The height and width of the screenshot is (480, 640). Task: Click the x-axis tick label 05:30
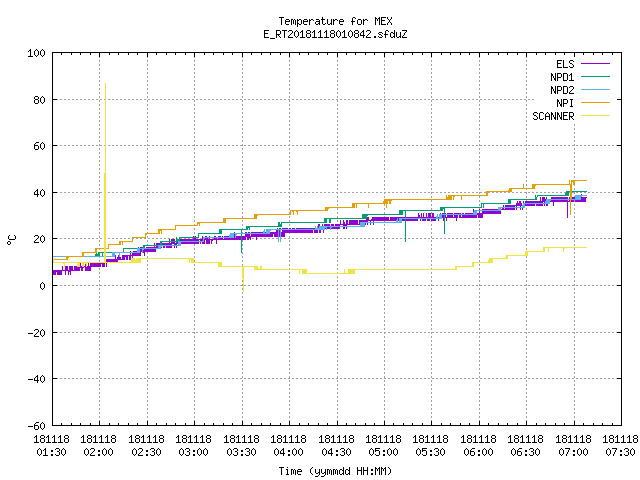(x=431, y=452)
